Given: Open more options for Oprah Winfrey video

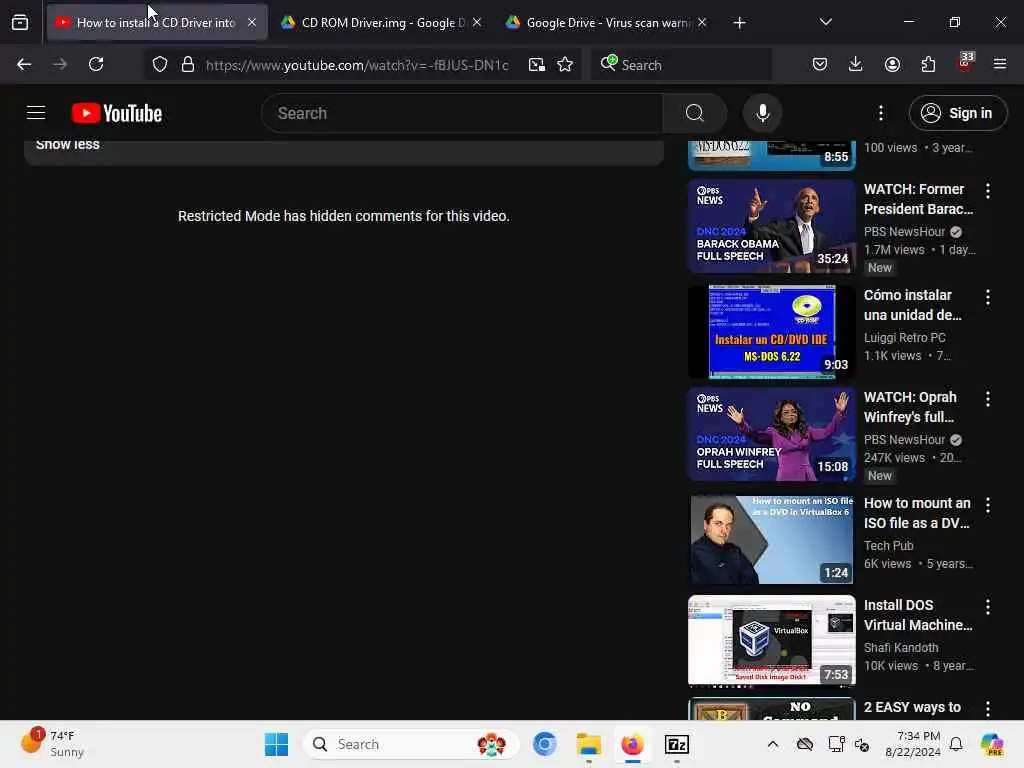Looking at the screenshot, I should click(x=987, y=399).
